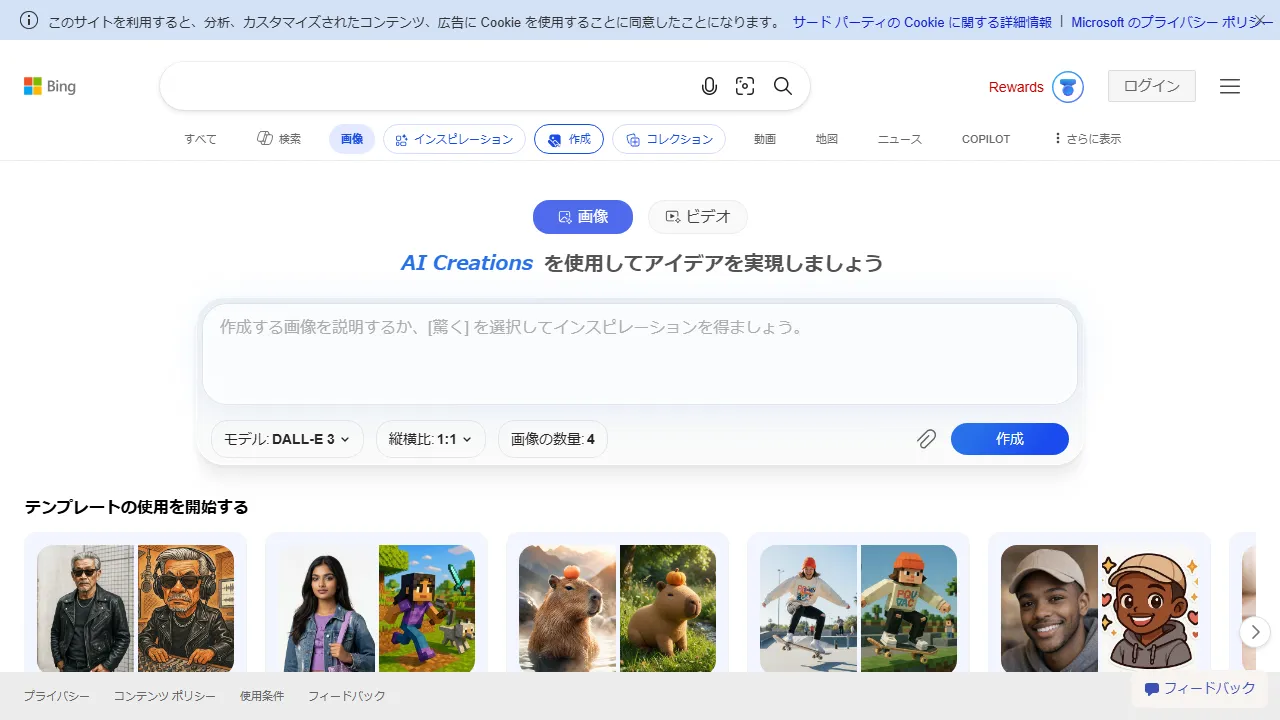Viewport: 1280px width, 720px height.
Task: Switch to ビデオ creation mode
Action: click(697, 216)
